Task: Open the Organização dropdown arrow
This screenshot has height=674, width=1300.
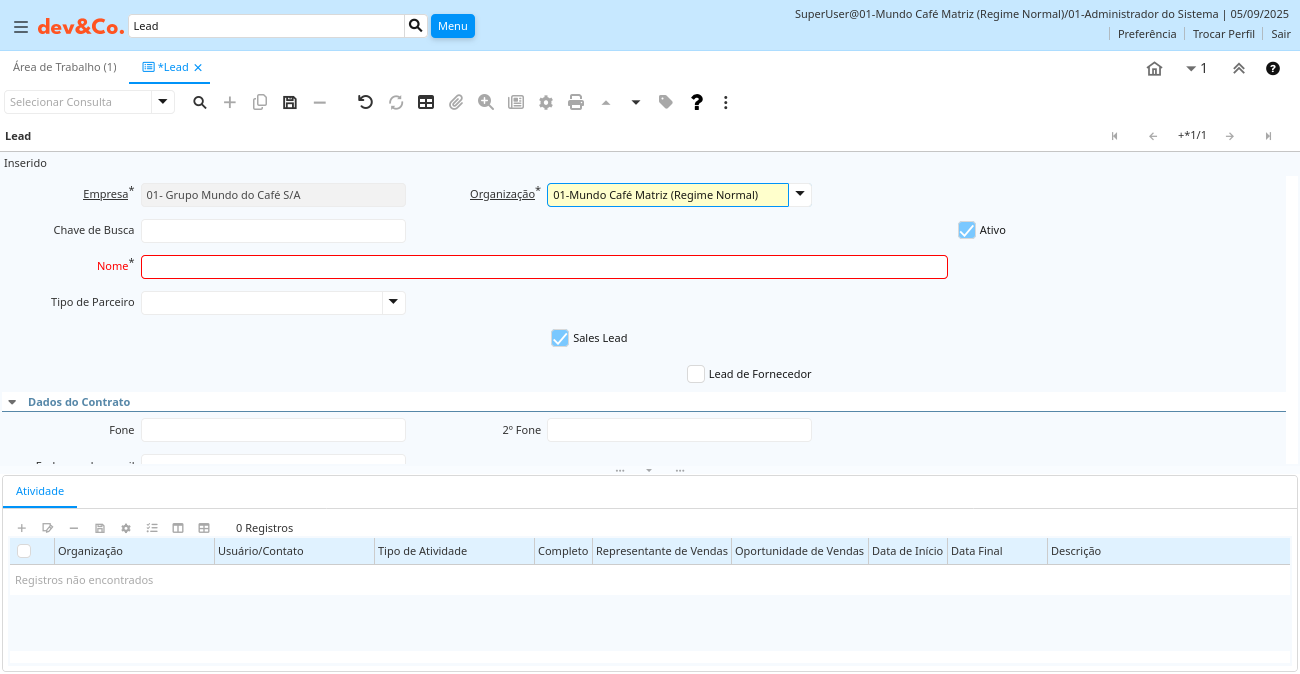Action: [800, 195]
